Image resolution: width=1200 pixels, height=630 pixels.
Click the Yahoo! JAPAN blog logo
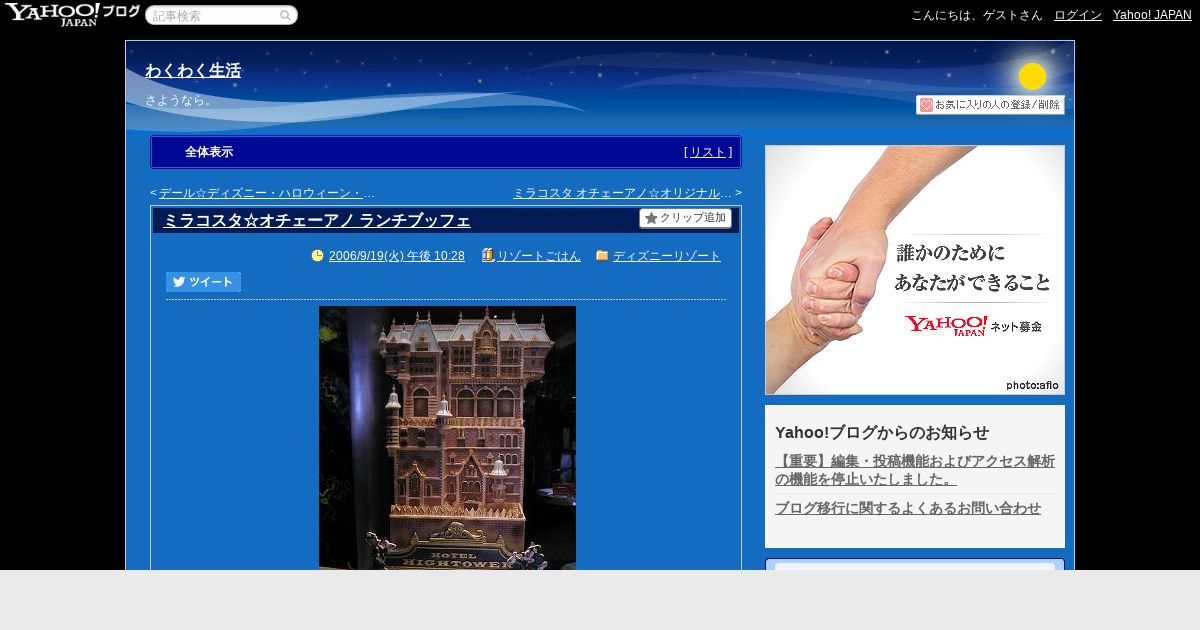pyautogui.click(x=72, y=14)
